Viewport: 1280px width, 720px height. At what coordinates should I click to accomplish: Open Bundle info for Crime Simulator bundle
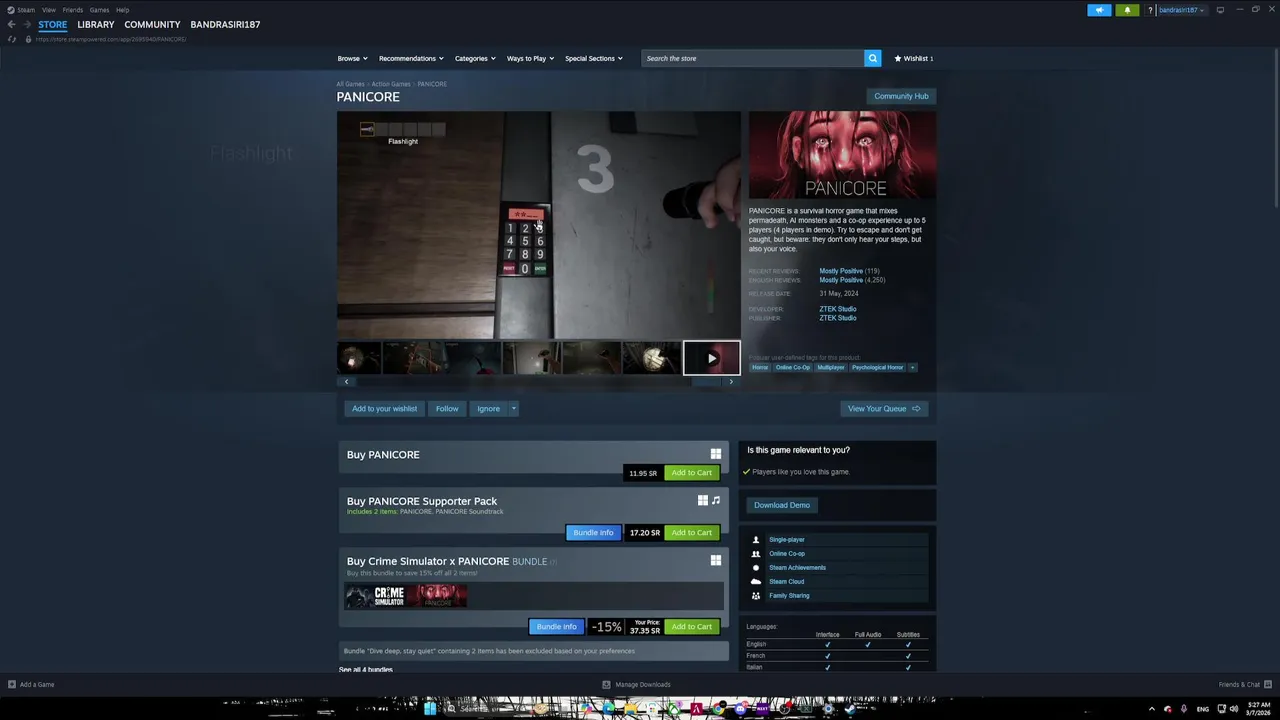pos(556,627)
